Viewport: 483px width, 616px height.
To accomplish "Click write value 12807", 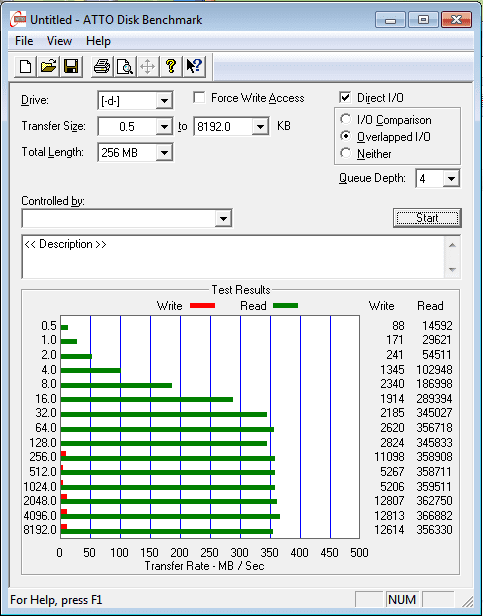I will click(x=388, y=500).
